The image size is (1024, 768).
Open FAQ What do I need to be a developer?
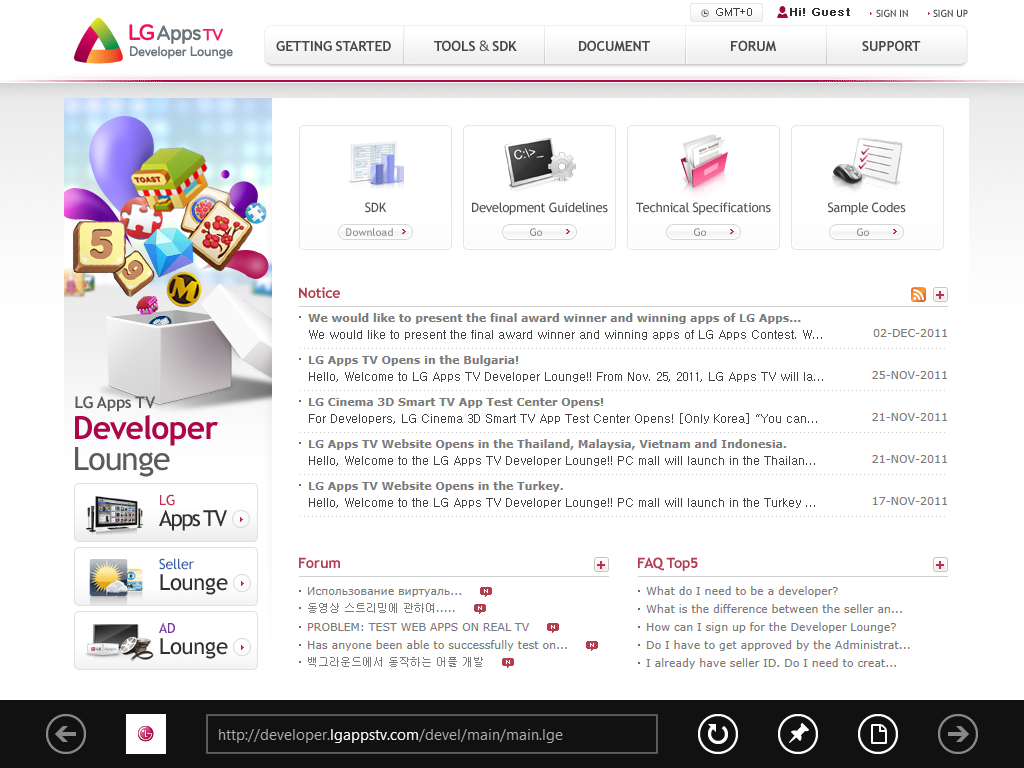(742, 591)
